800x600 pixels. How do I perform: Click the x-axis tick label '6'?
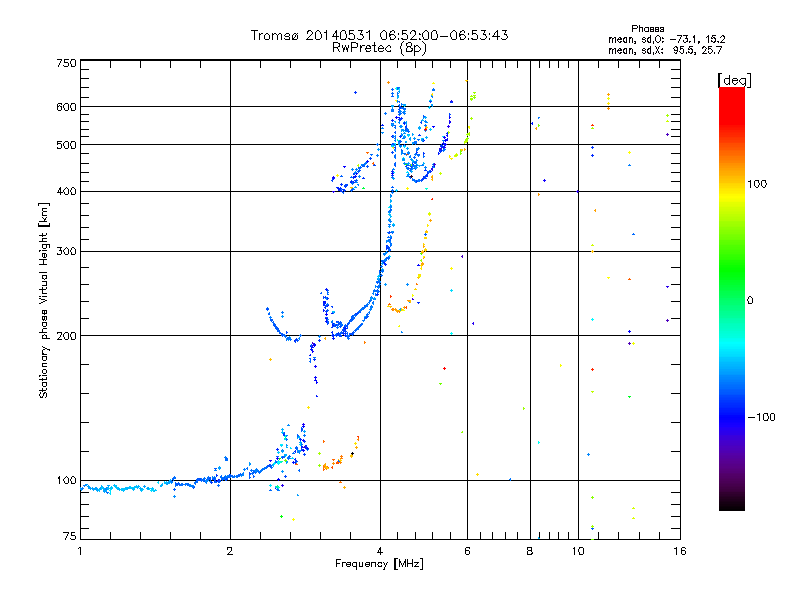click(x=467, y=551)
